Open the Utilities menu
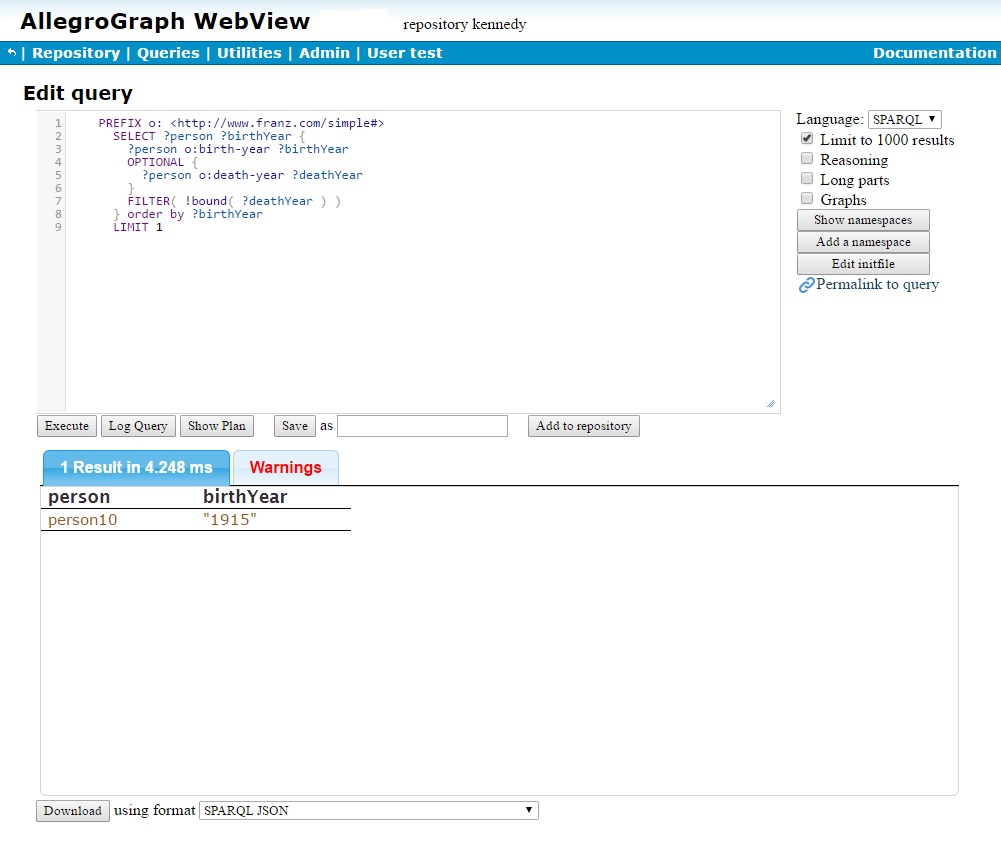The width and height of the screenshot is (1001, 844). [249, 53]
